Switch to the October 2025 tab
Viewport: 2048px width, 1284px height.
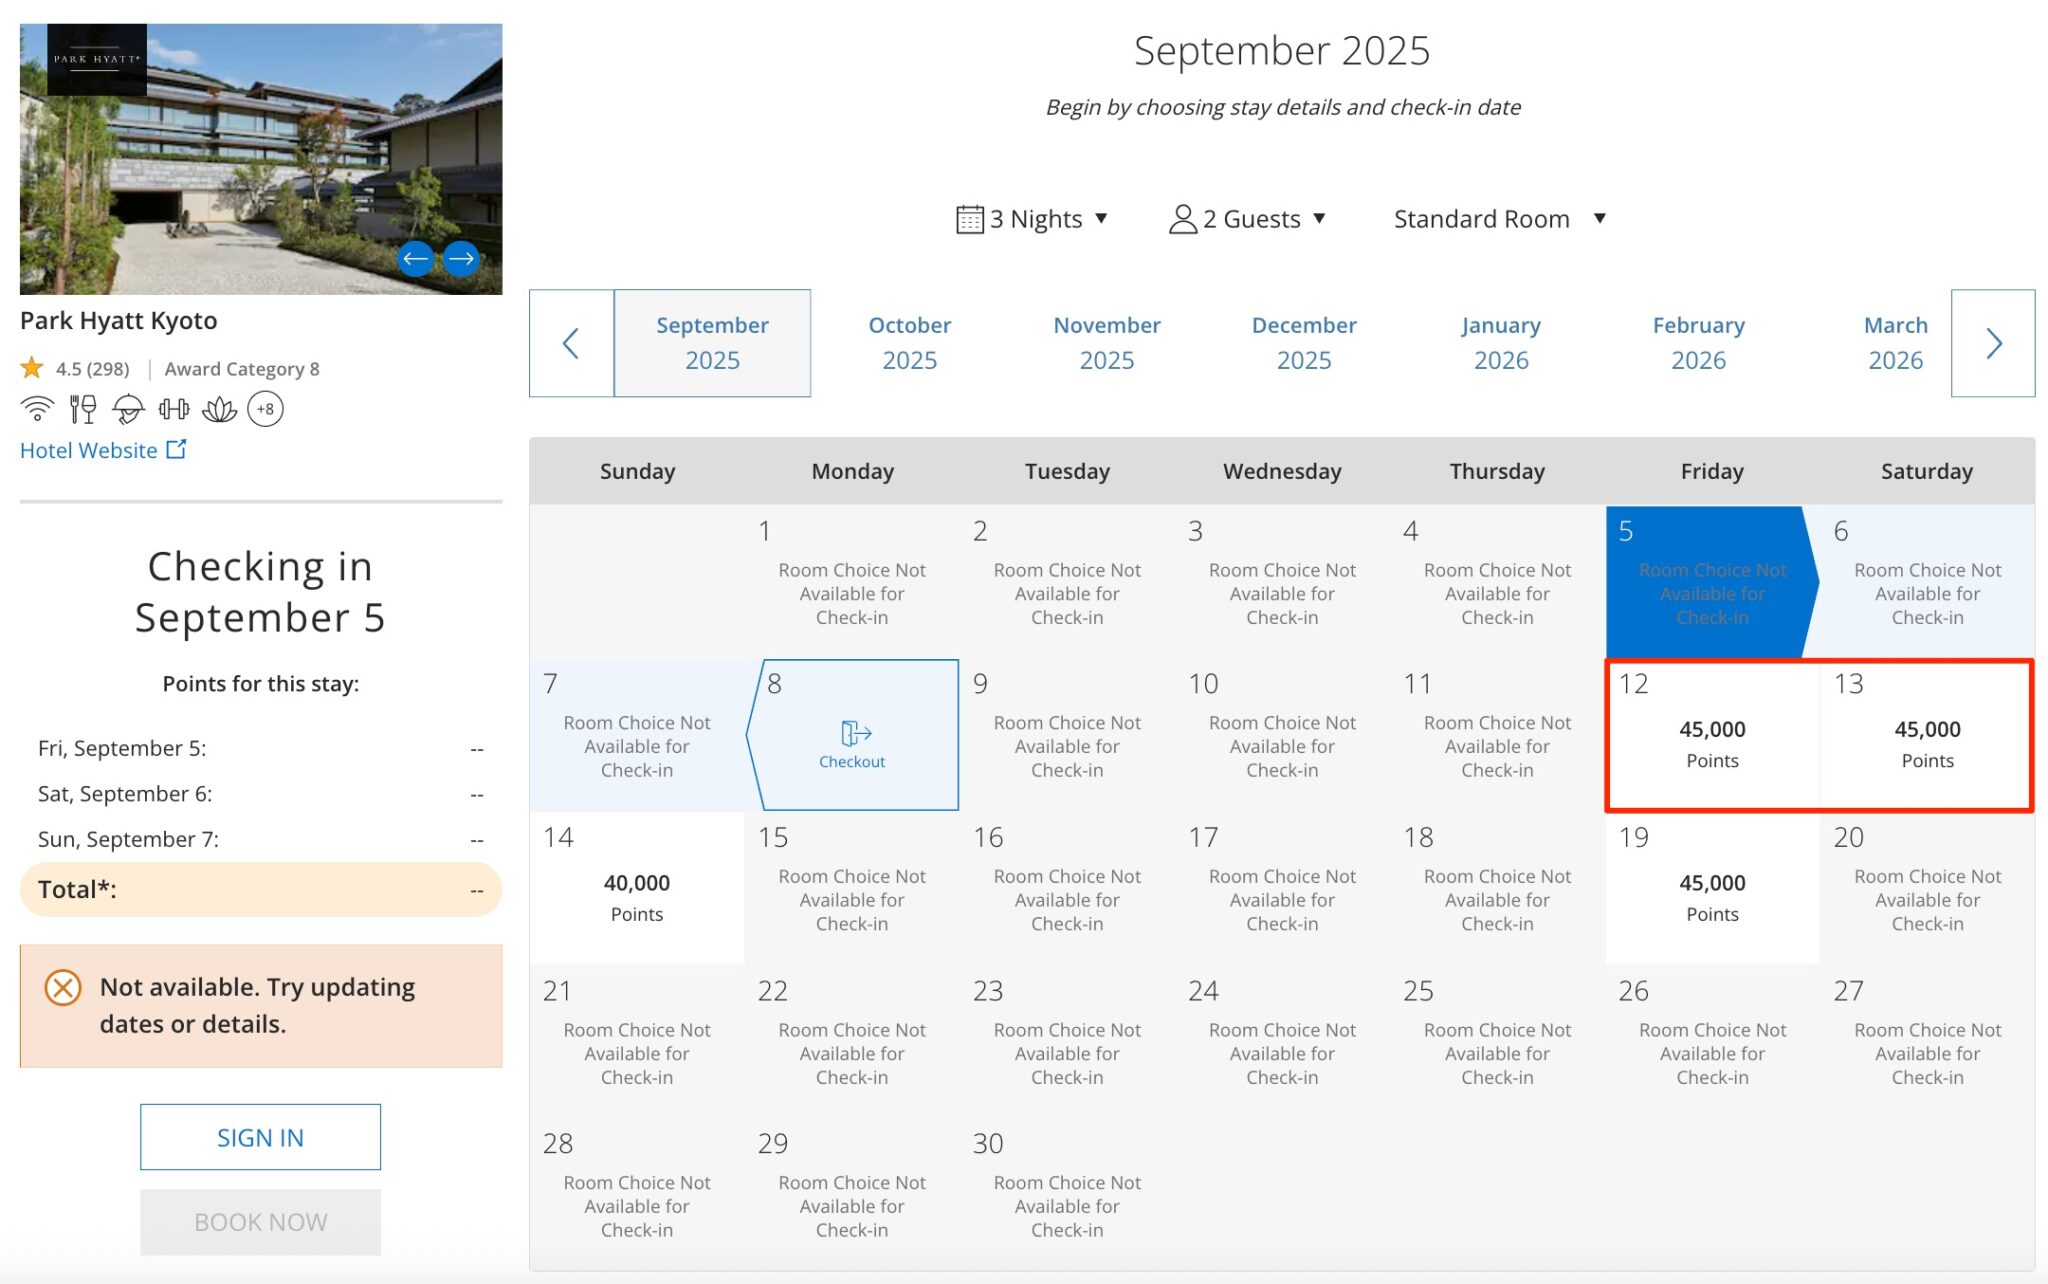tap(909, 343)
